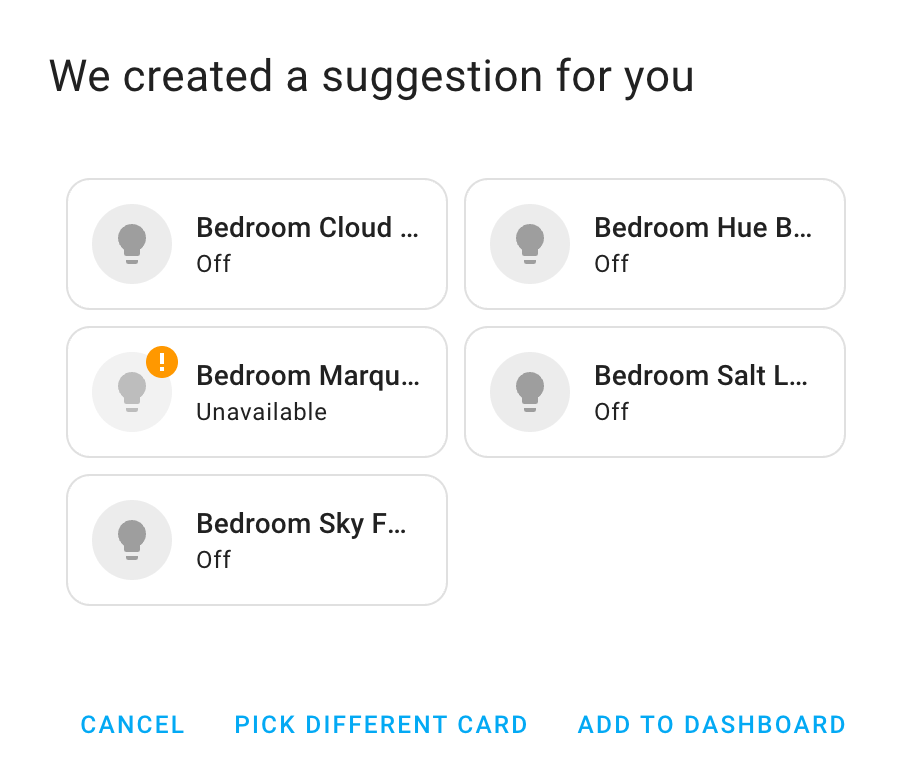Toggle the Bedroom Salt Lamp bulb icon
Image resolution: width=910 pixels, height=784 pixels.
(x=530, y=392)
